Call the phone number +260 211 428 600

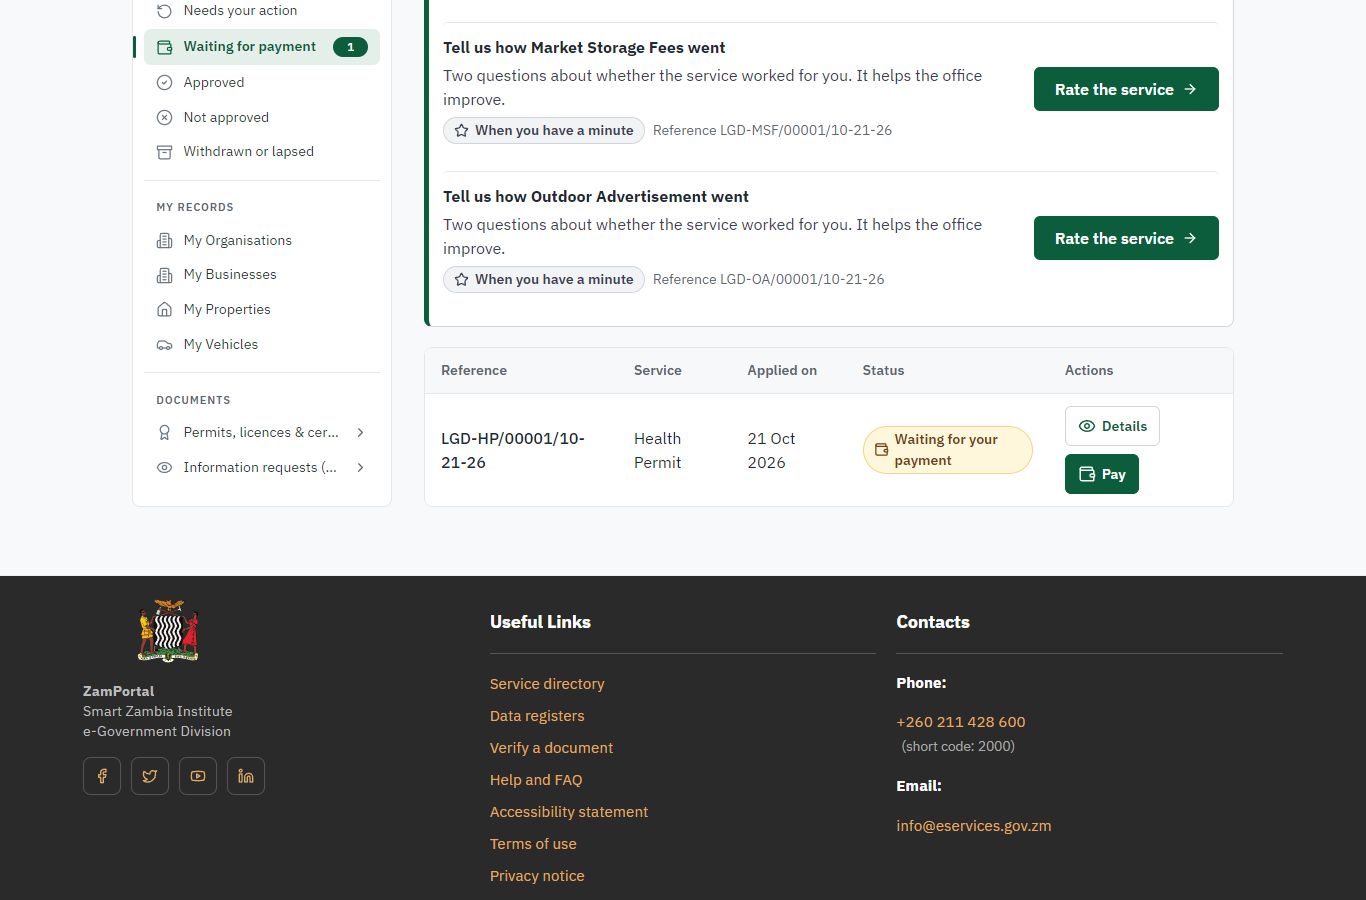961,722
